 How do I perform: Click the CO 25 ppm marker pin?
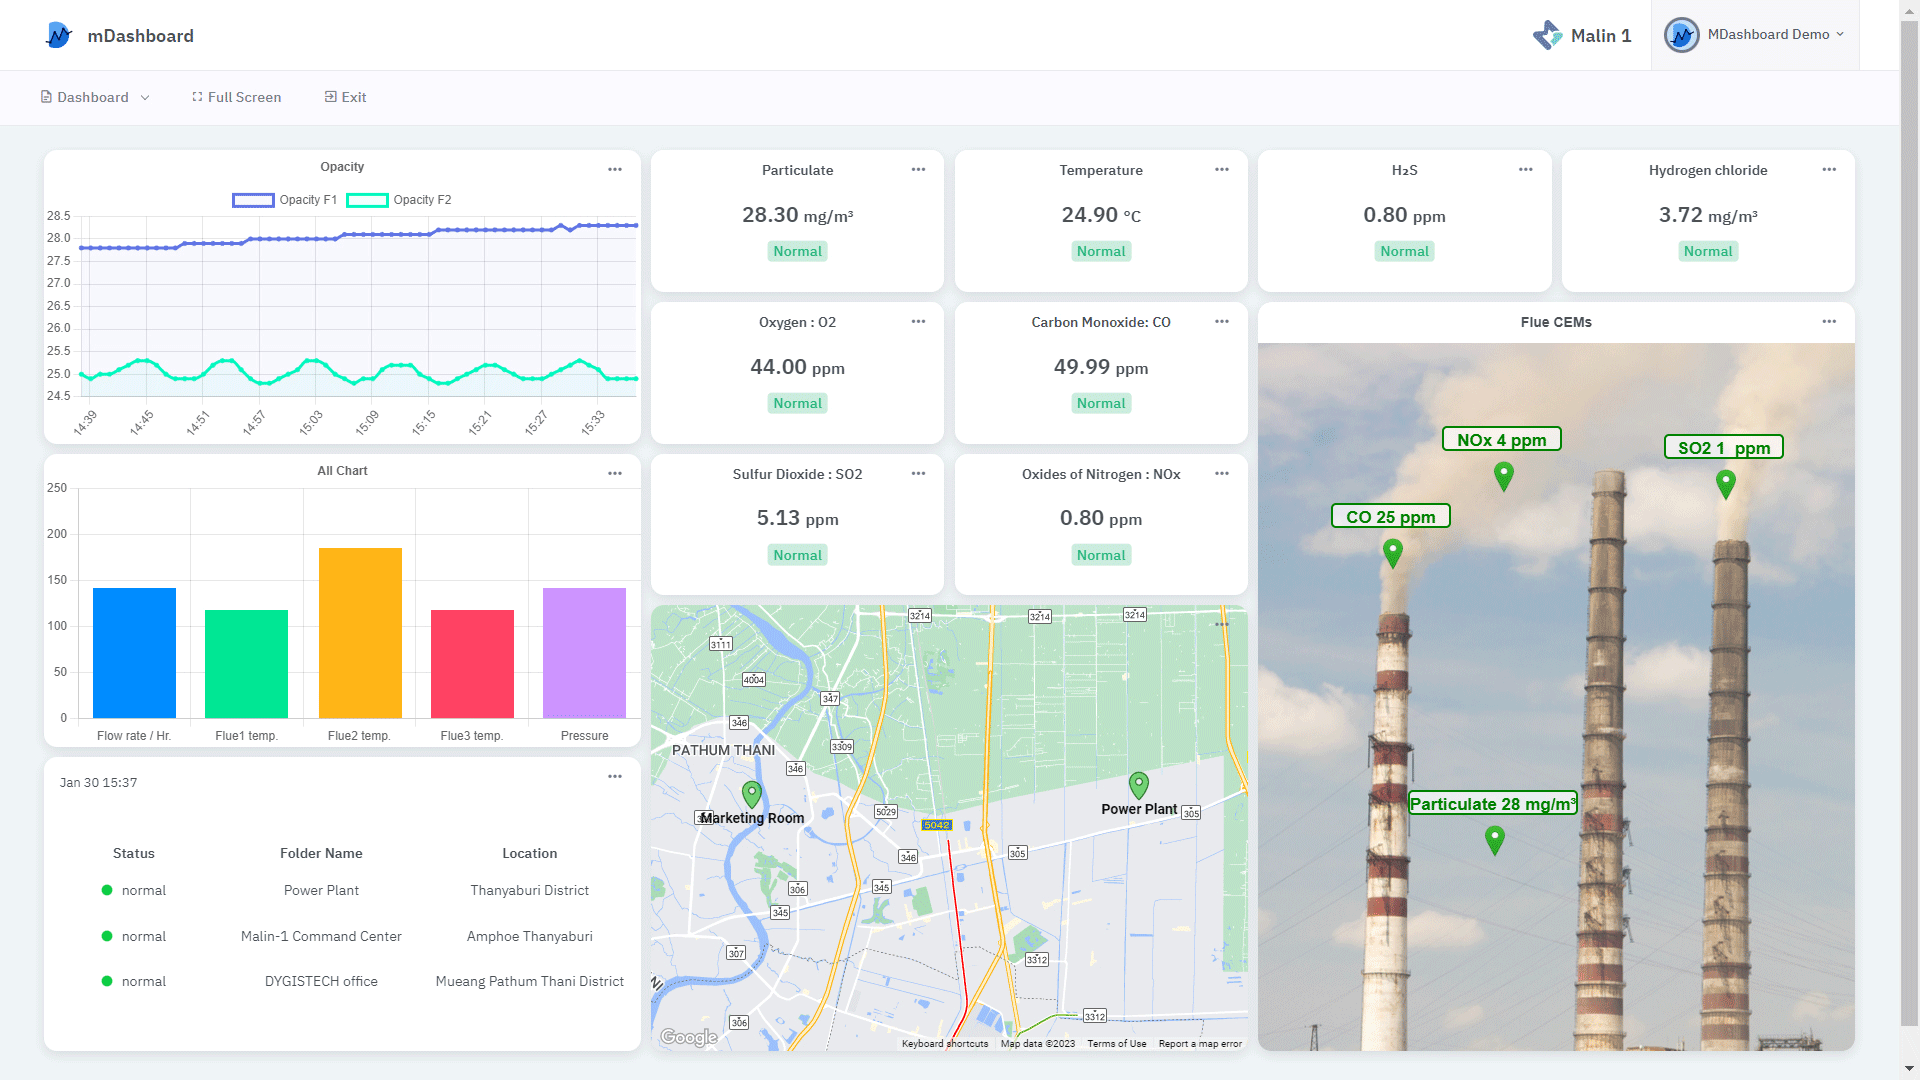click(x=1392, y=552)
